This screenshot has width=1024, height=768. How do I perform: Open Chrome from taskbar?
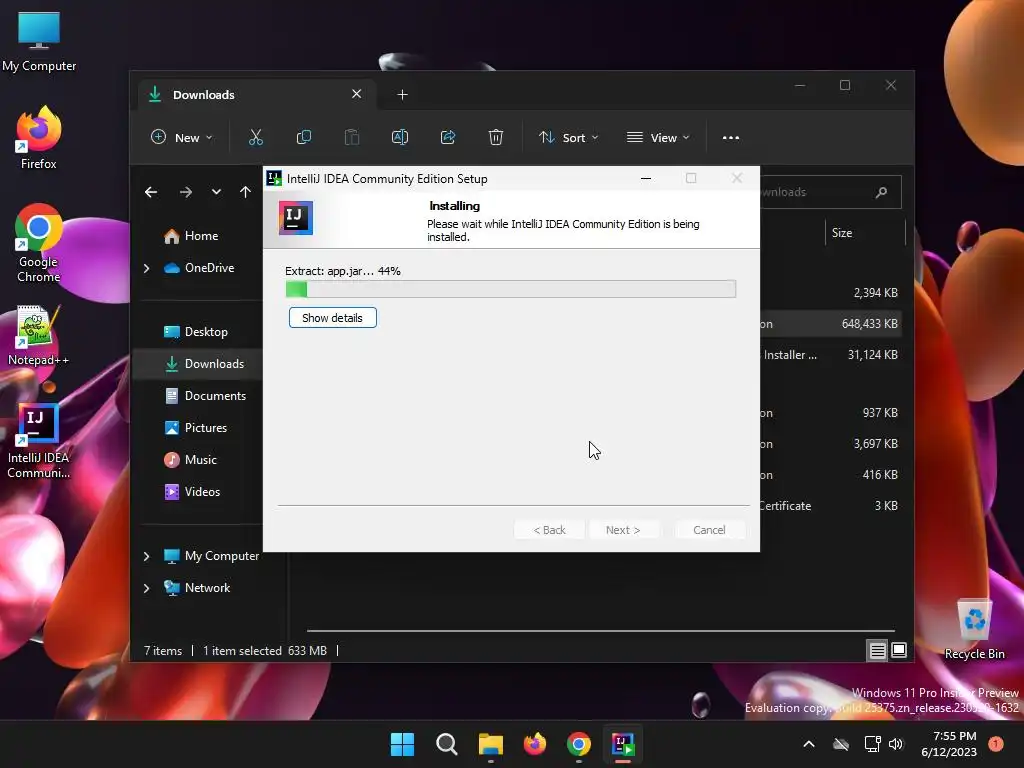(x=579, y=744)
